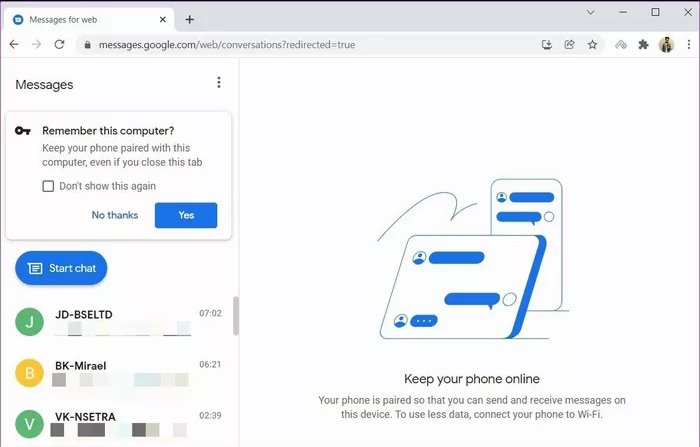Click the browser forward arrow
This screenshot has height=447, width=700.
coord(37,44)
